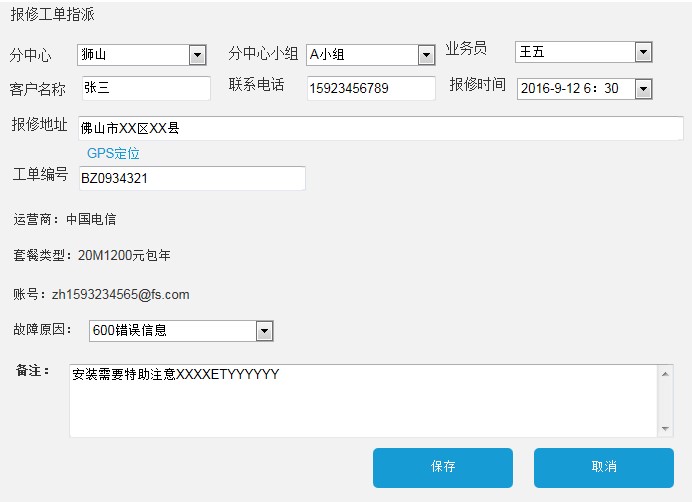Open the 业务员 dropdown showing 王五

click(x=583, y=52)
